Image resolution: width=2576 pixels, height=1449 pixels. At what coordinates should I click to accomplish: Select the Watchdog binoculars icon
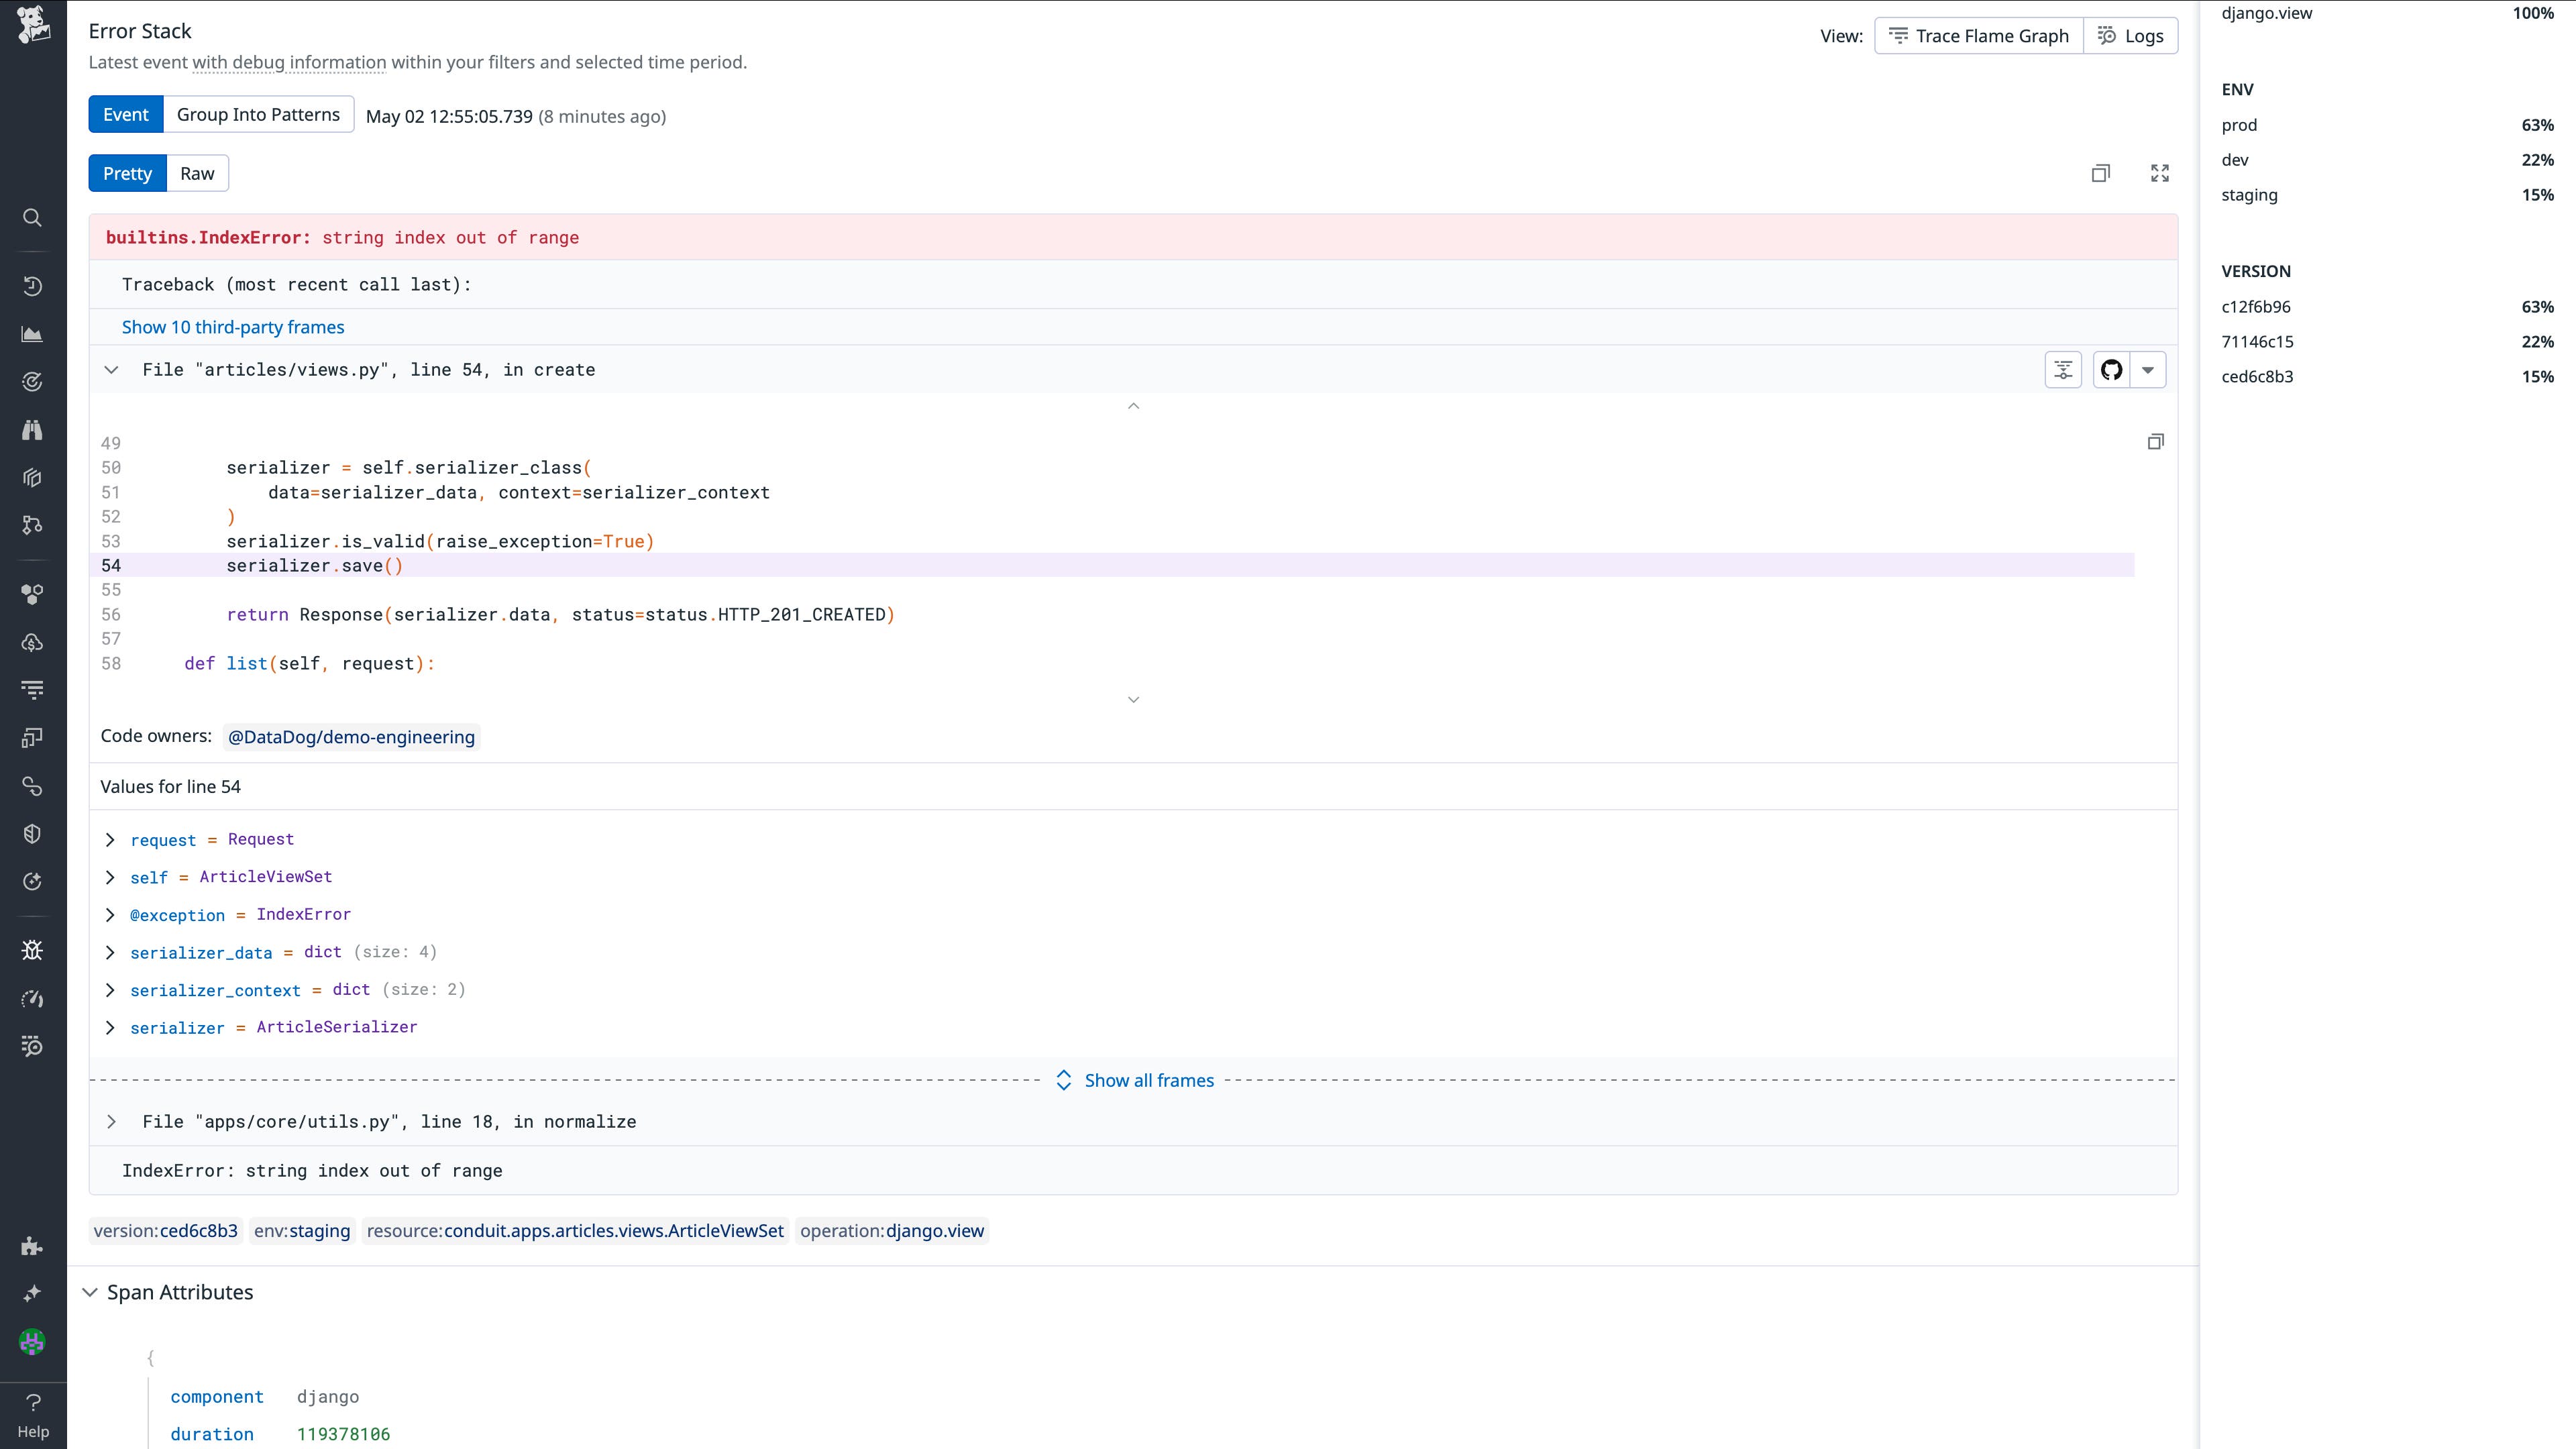tap(32, 430)
